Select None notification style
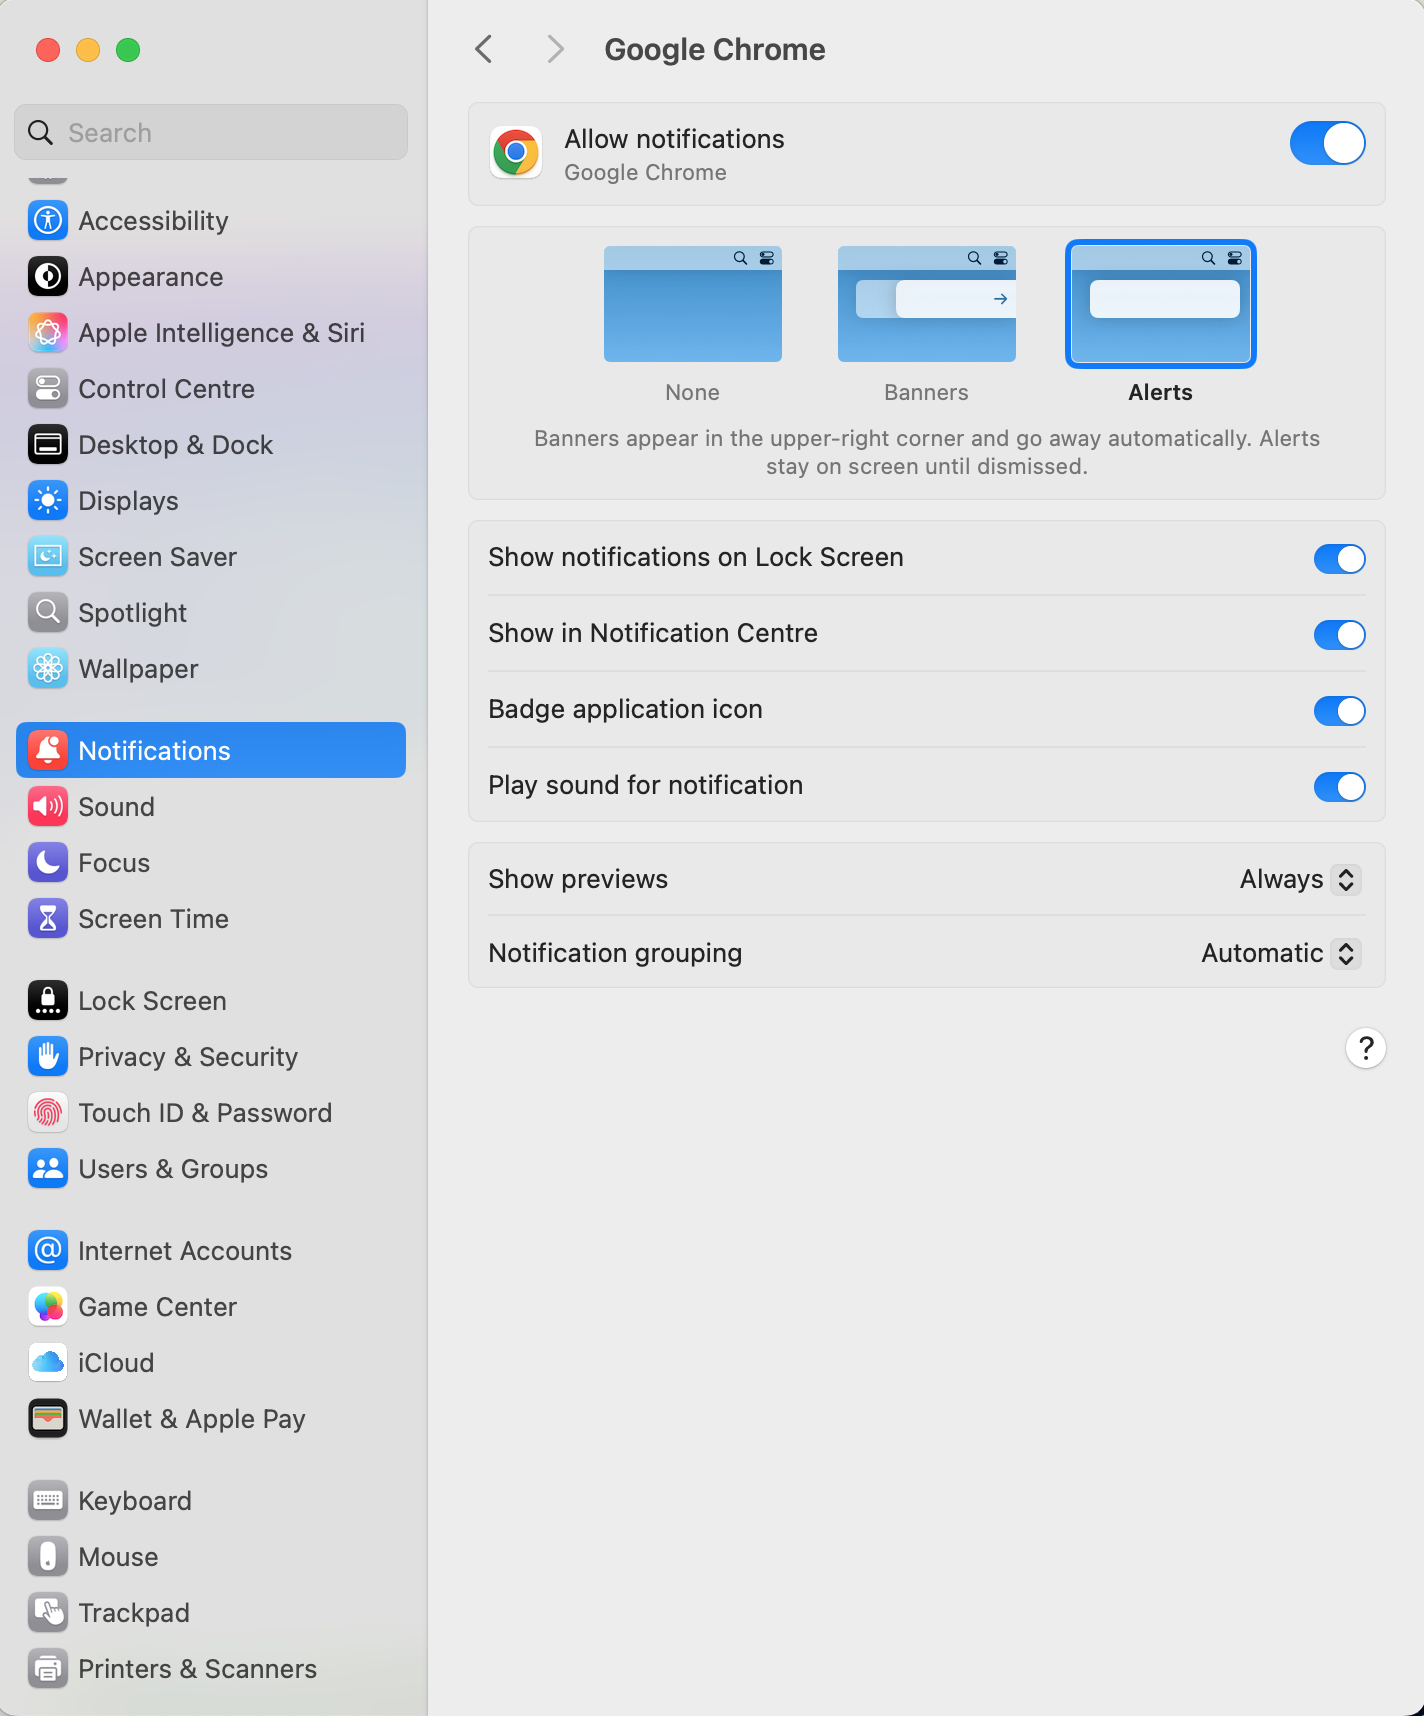Image resolution: width=1424 pixels, height=1716 pixels. point(693,304)
